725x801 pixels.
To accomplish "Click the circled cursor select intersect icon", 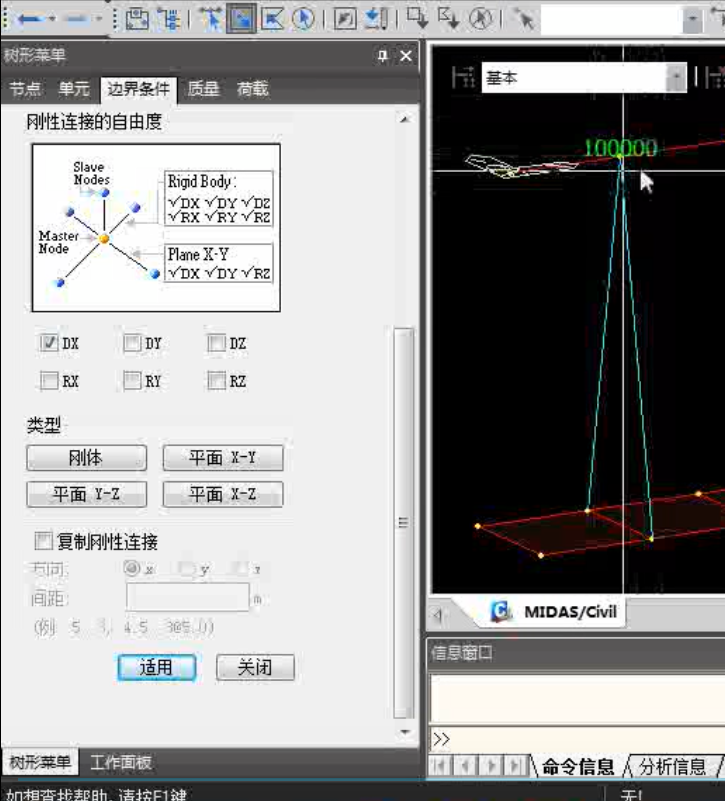I will [303, 18].
